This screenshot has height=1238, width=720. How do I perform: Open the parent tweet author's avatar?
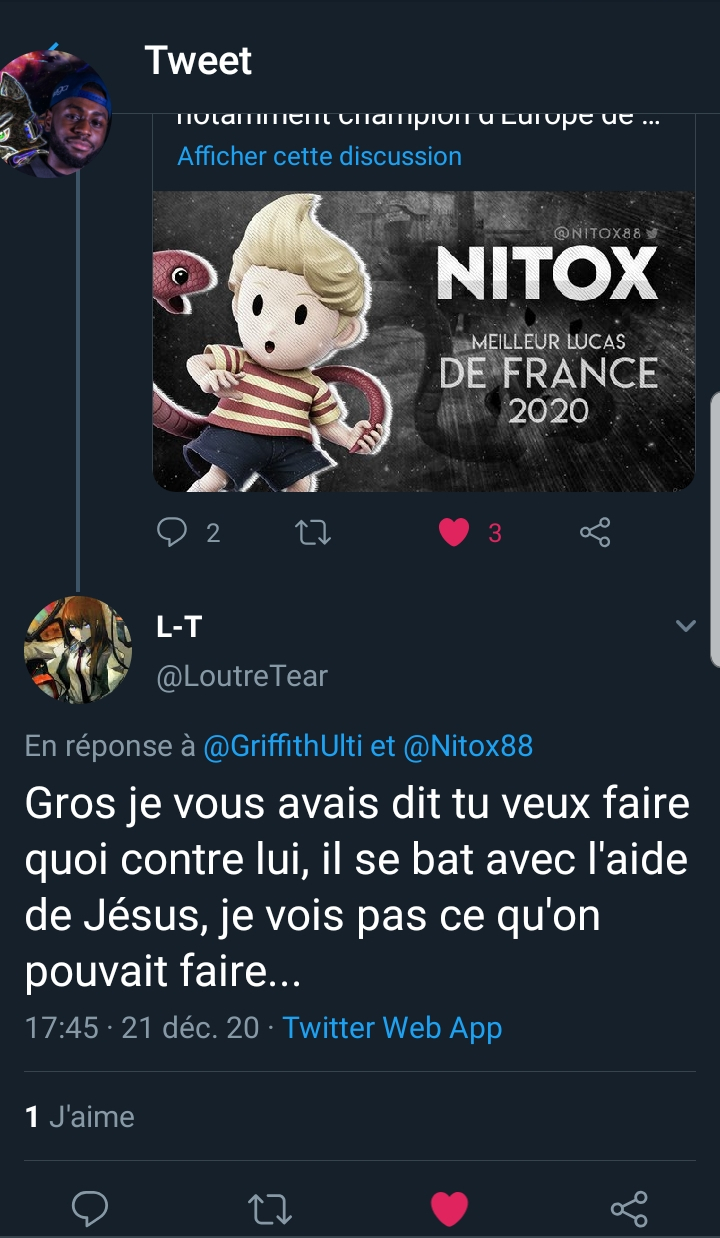pyautogui.click(x=55, y=112)
